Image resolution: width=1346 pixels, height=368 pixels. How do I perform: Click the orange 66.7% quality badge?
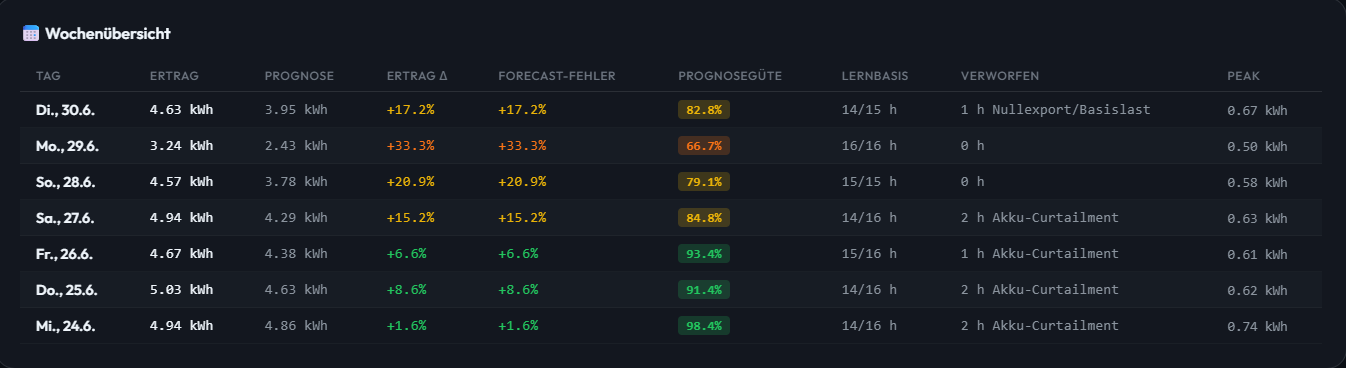click(x=704, y=146)
